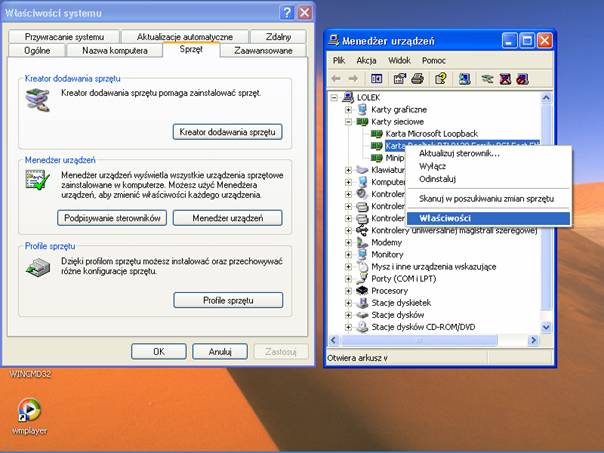This screenshot has width=604, height=453.
Task: Select the Karta Microsoft Loopback tree item
Action: [x=431, y=134]
